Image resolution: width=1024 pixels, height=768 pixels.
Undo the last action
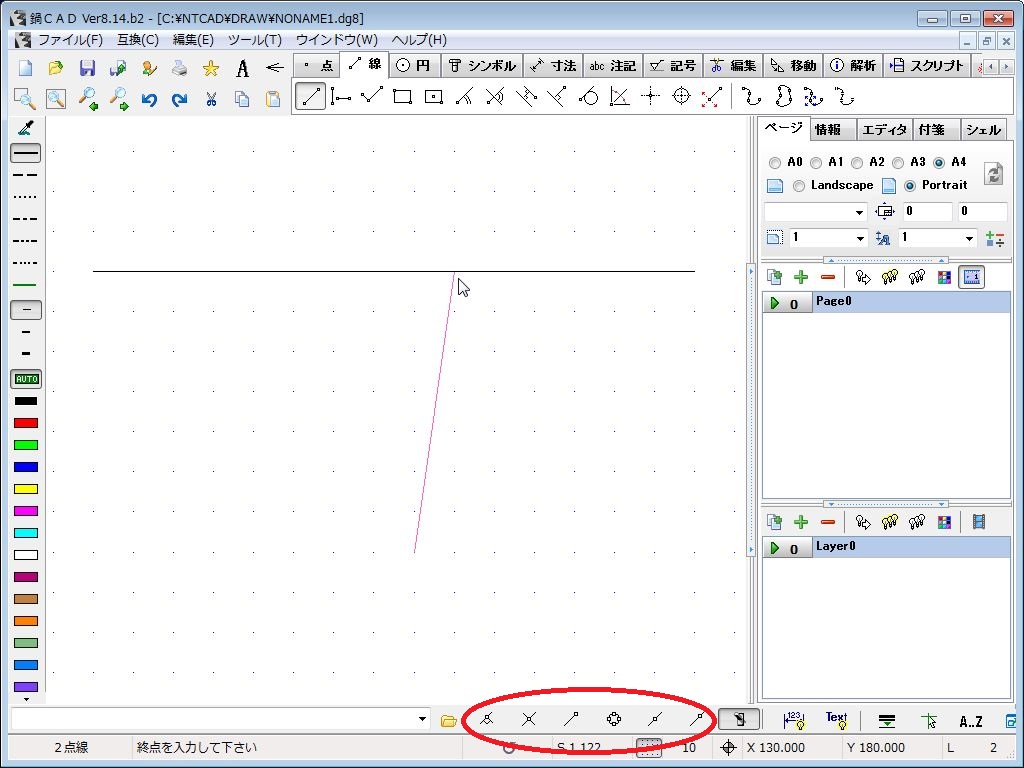[149, 99]
